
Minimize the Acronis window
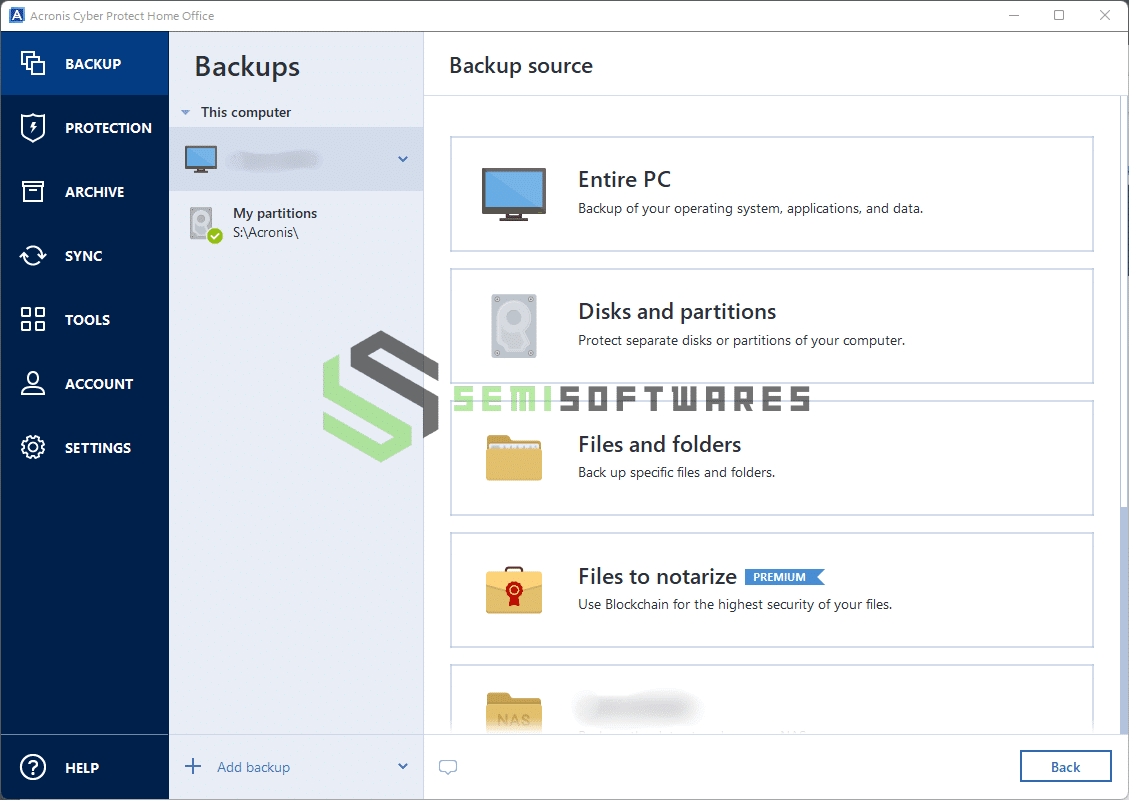click(1014, 15)
